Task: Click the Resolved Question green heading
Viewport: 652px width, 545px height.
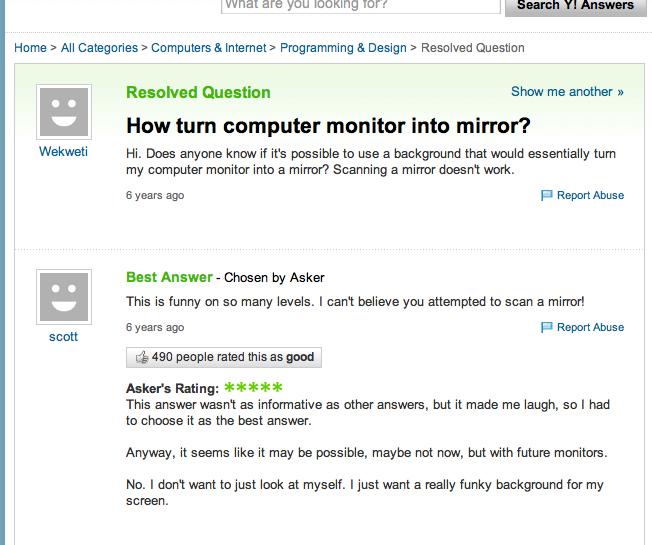Action: 198,93
